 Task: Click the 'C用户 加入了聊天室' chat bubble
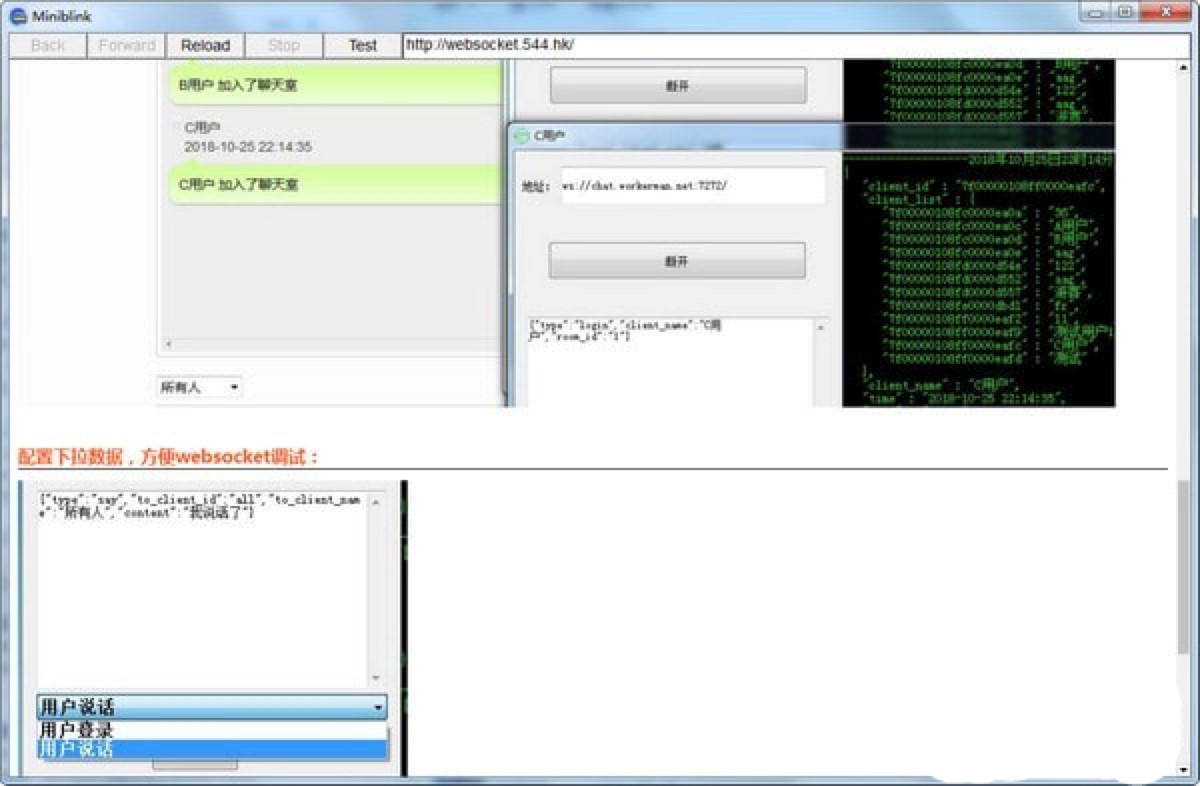coord(336,184)
